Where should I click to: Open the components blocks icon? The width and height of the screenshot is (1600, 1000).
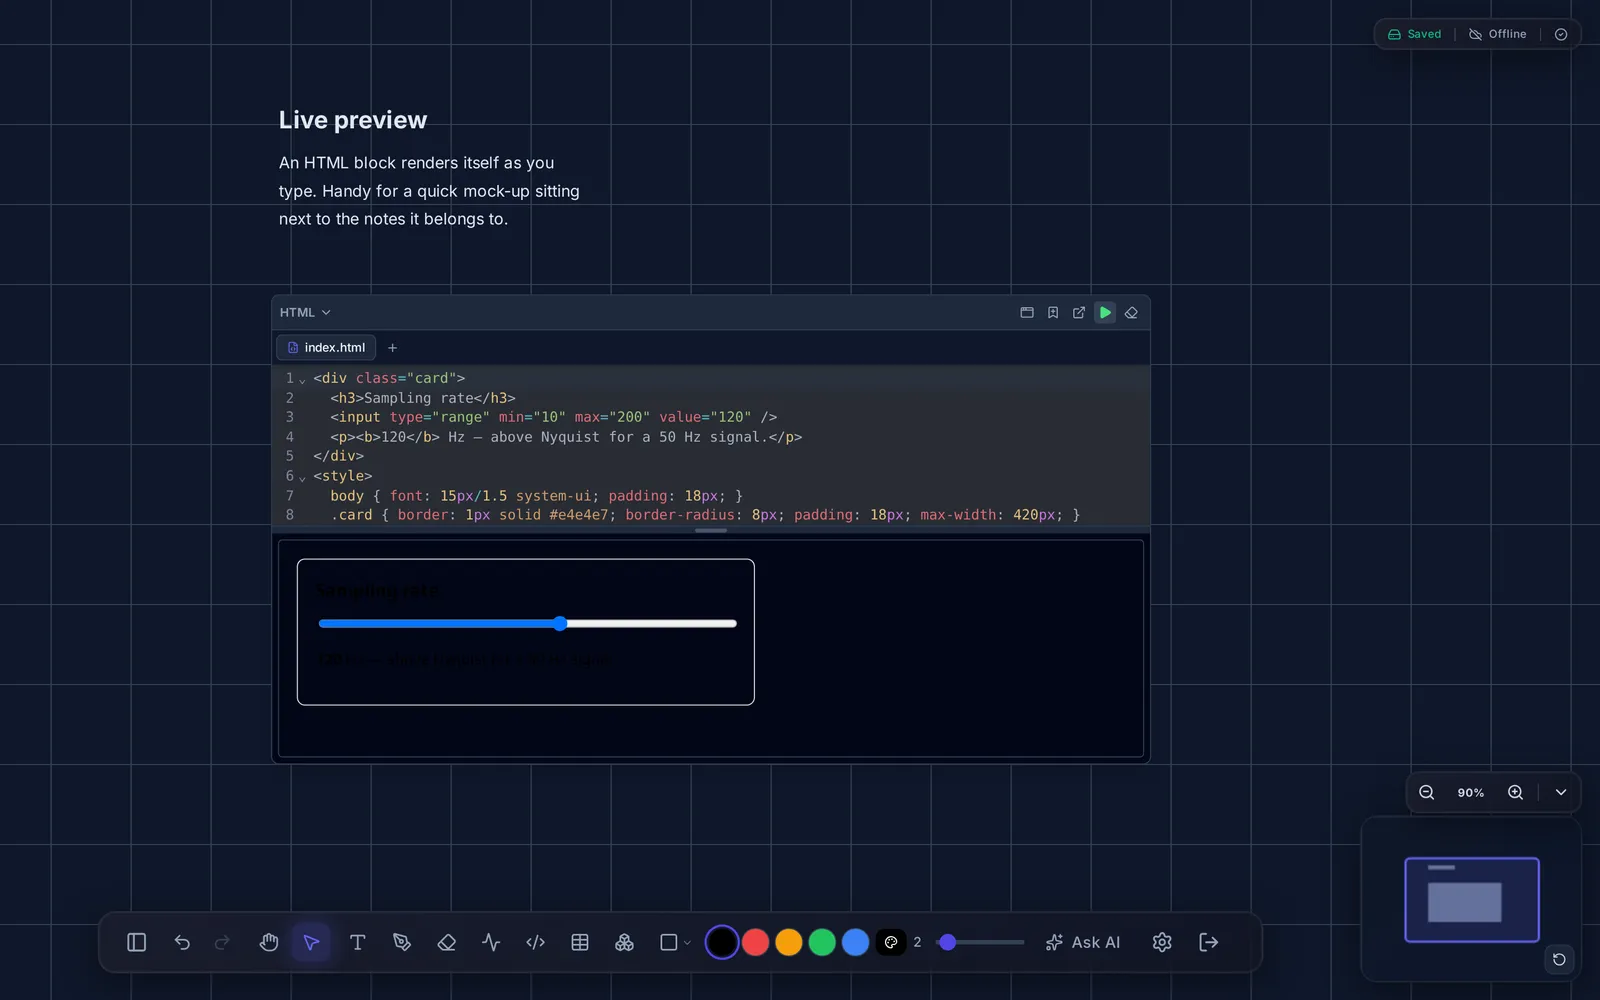(x=624, y=942)
